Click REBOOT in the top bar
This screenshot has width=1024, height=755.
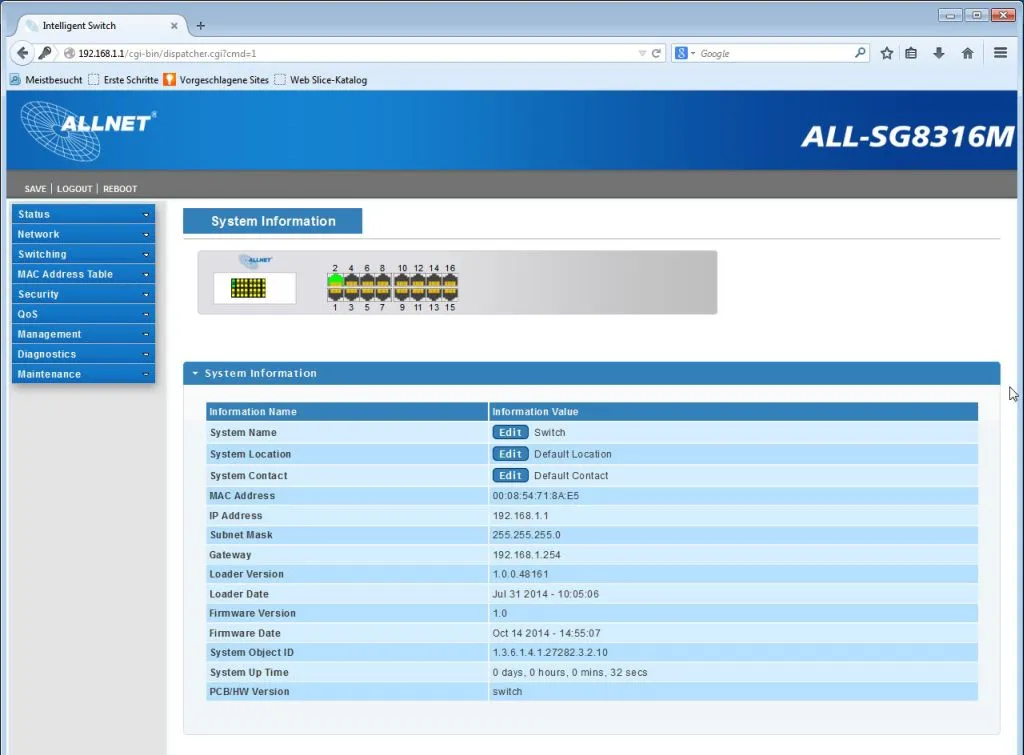click(x=119, y=188)
